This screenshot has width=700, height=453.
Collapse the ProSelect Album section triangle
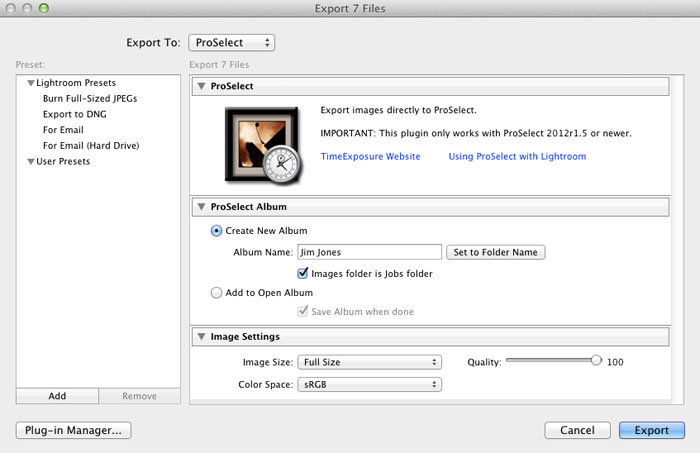(x=201, y=207)
